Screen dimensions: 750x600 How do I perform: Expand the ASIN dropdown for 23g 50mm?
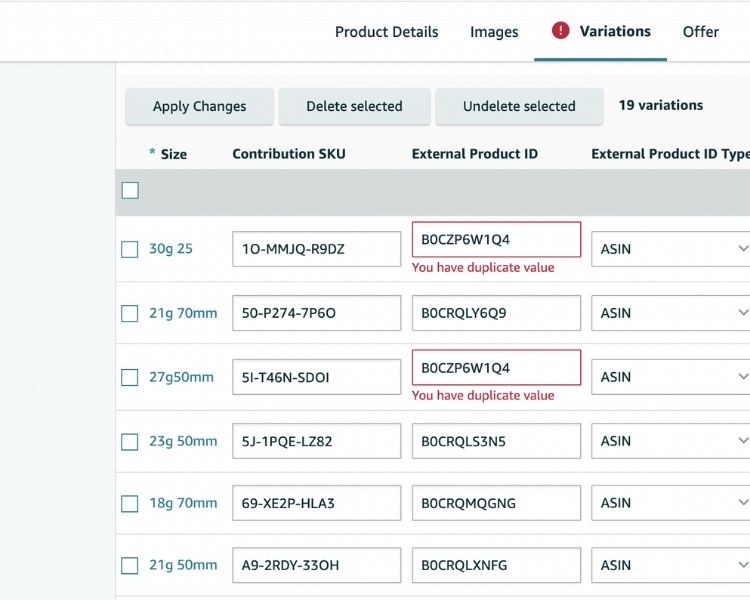(x=671, y=441)
